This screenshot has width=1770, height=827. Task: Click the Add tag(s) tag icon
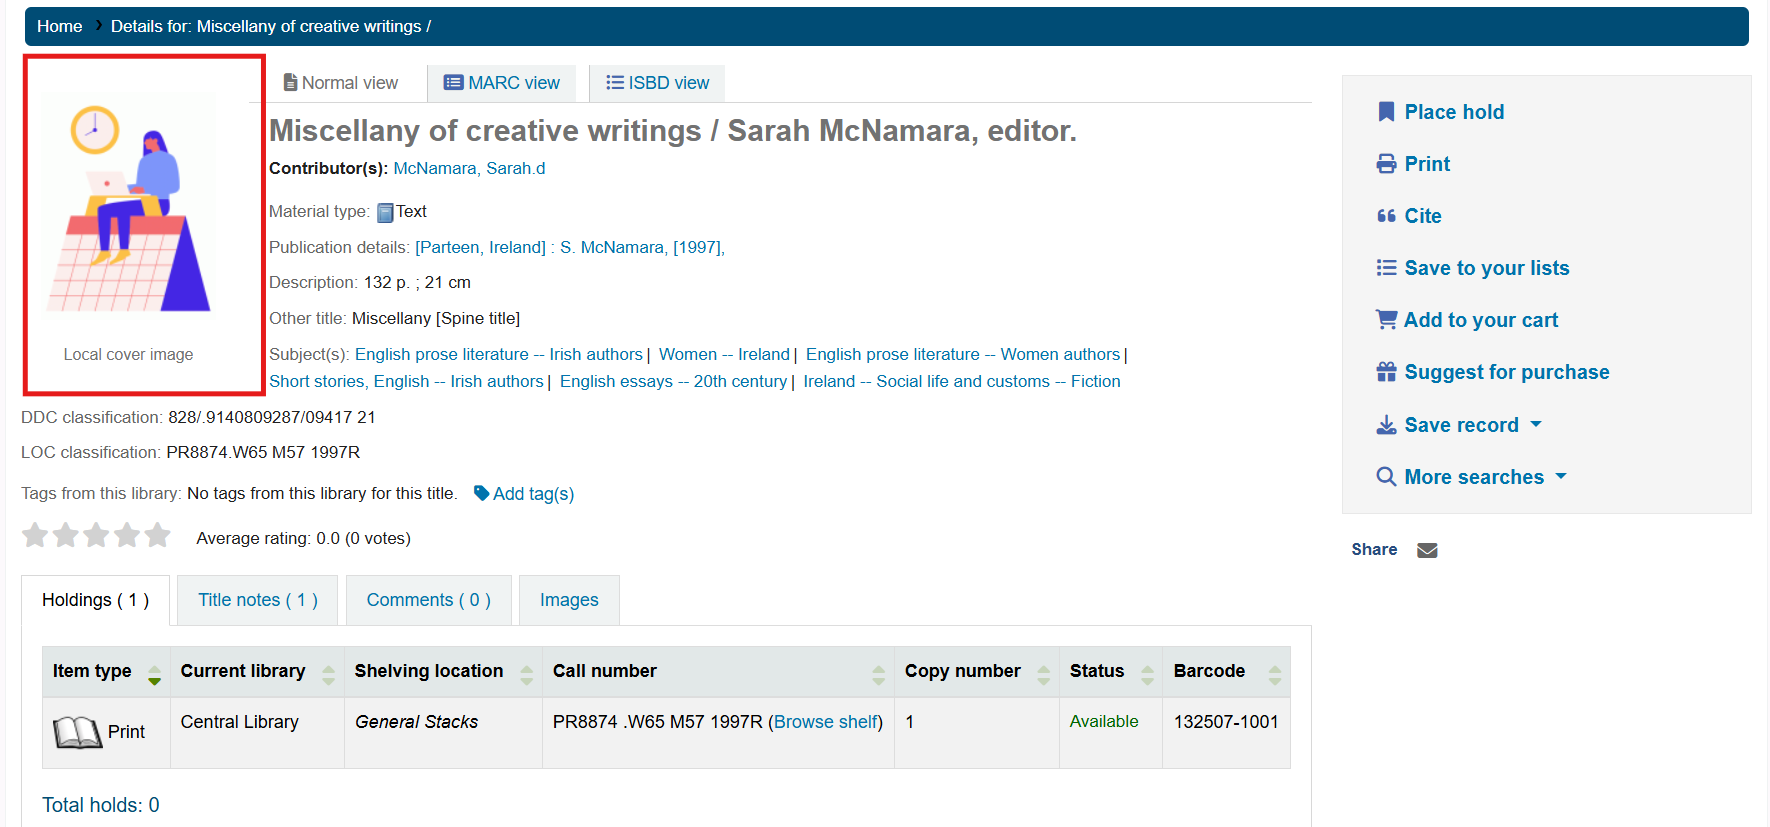coord(481,493)
